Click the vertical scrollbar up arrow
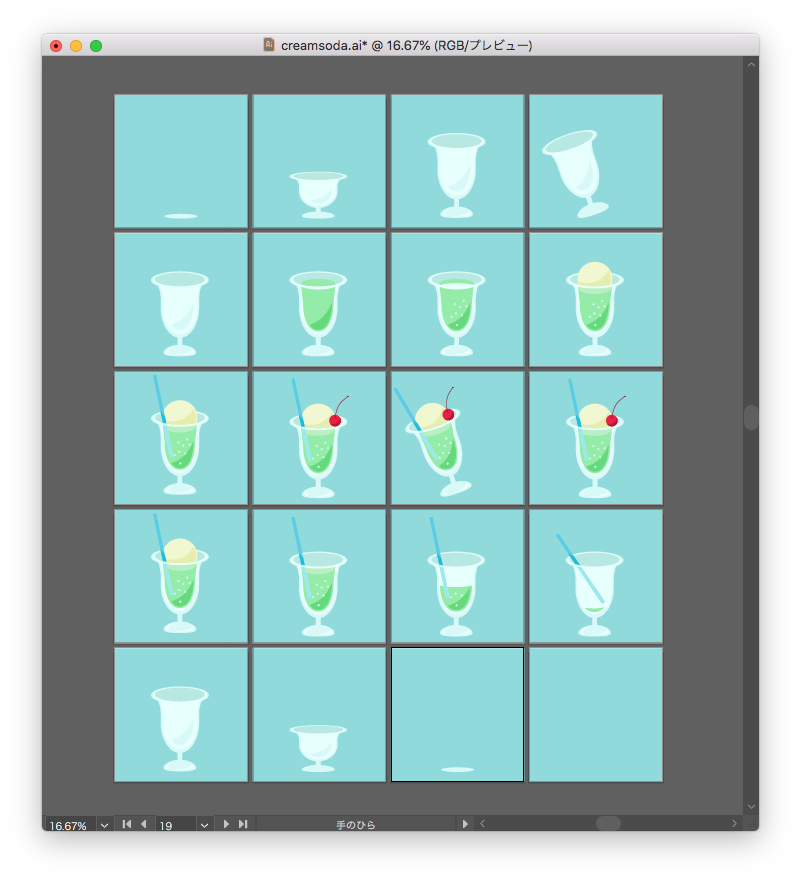Viewport: 801px width, 881px height. [752, 65]
